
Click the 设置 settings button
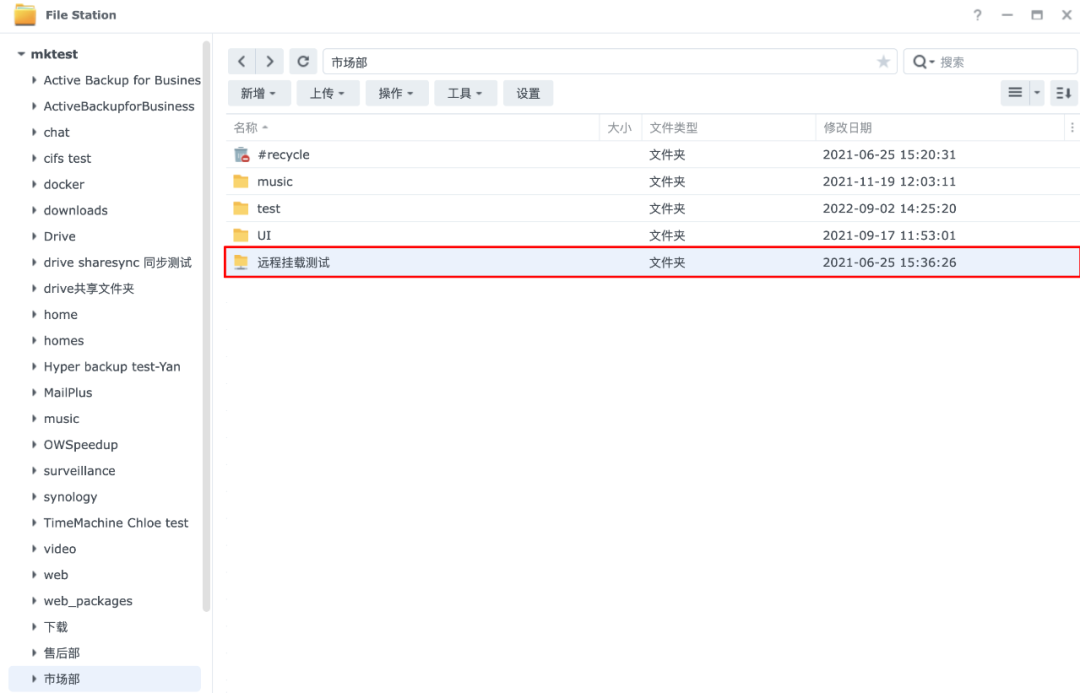(x=528, y=92)
